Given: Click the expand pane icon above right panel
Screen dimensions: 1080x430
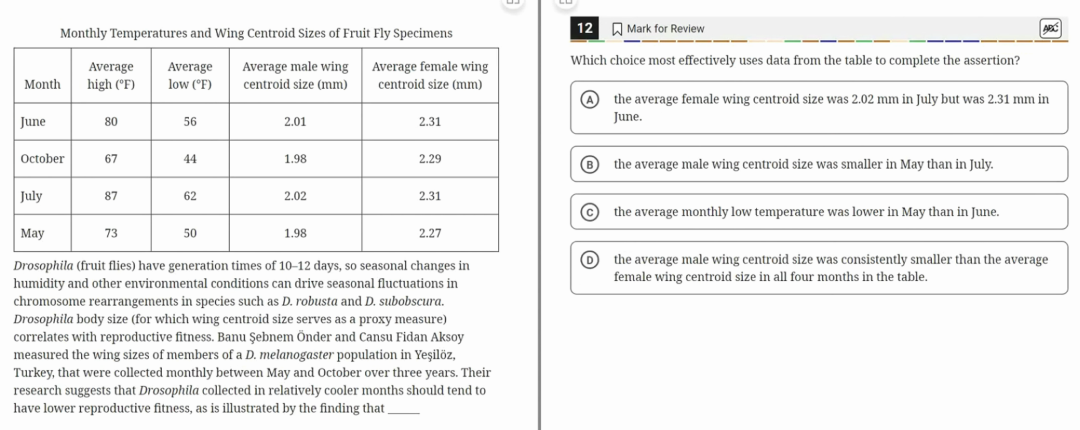Looking at the screenshot, I should [x=563, y=1].
